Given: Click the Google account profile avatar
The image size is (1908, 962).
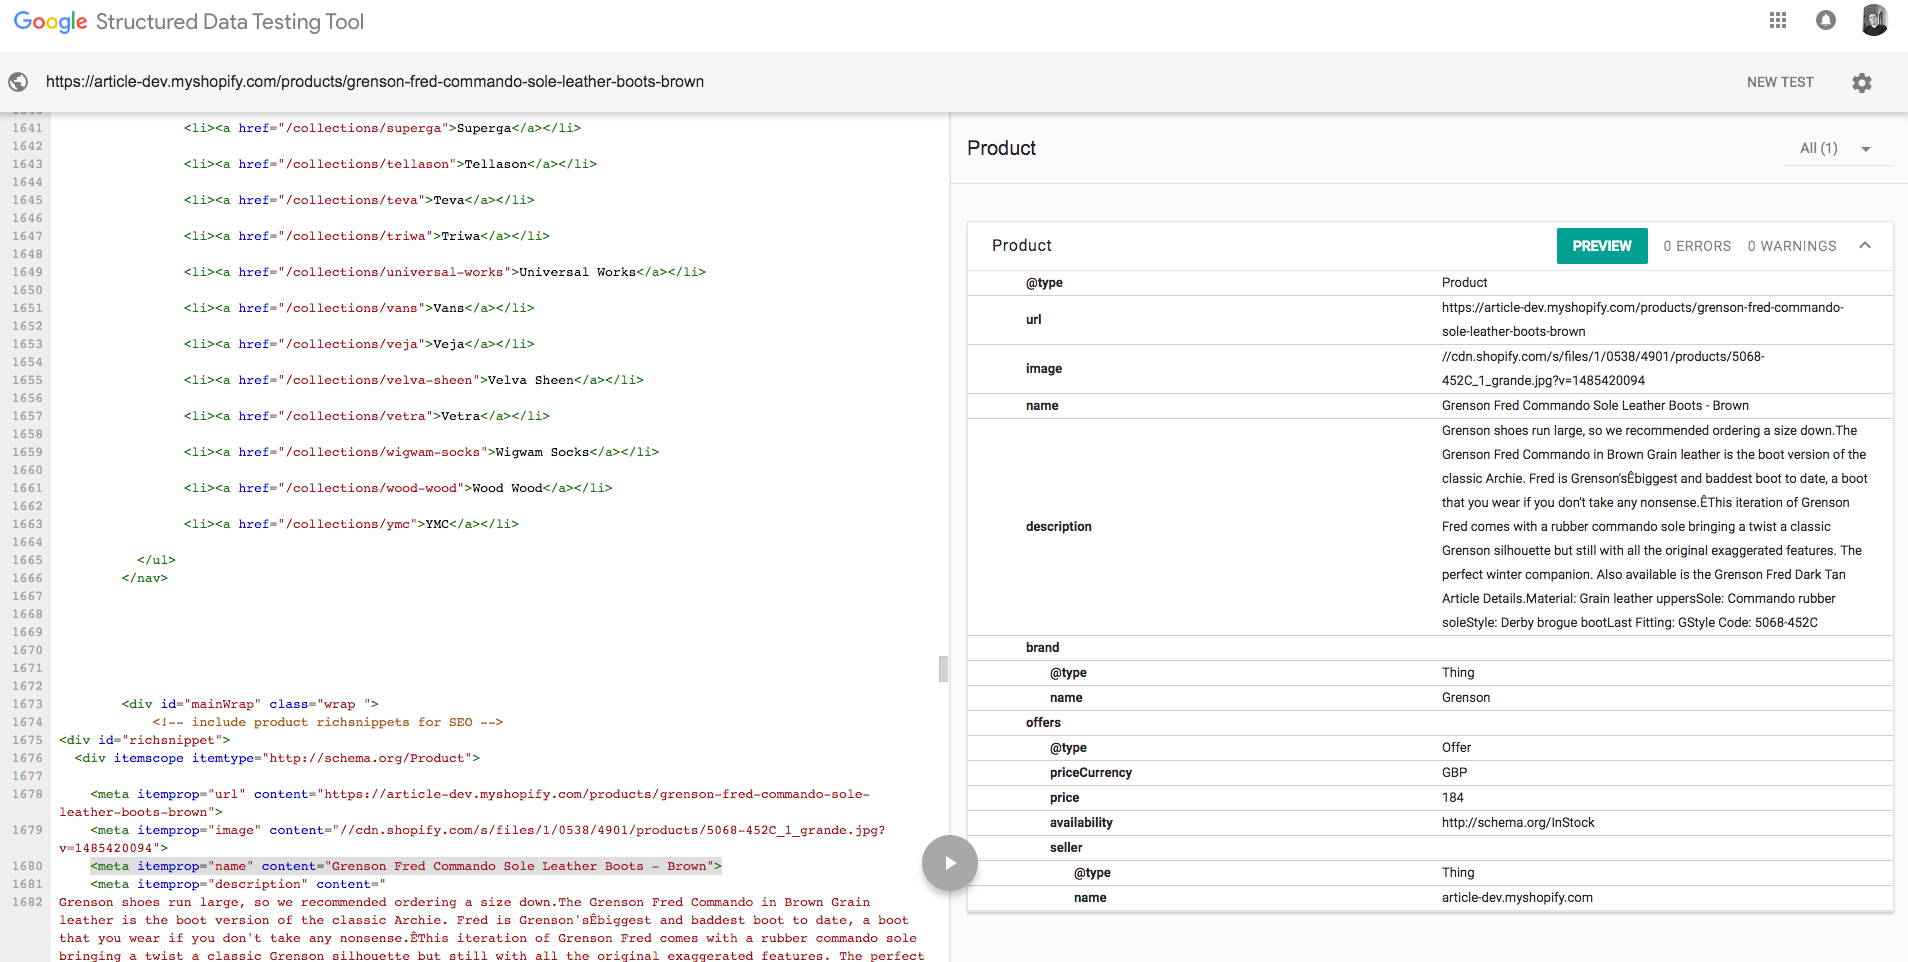Looking at the screenshot, I should coord(1875,20).
